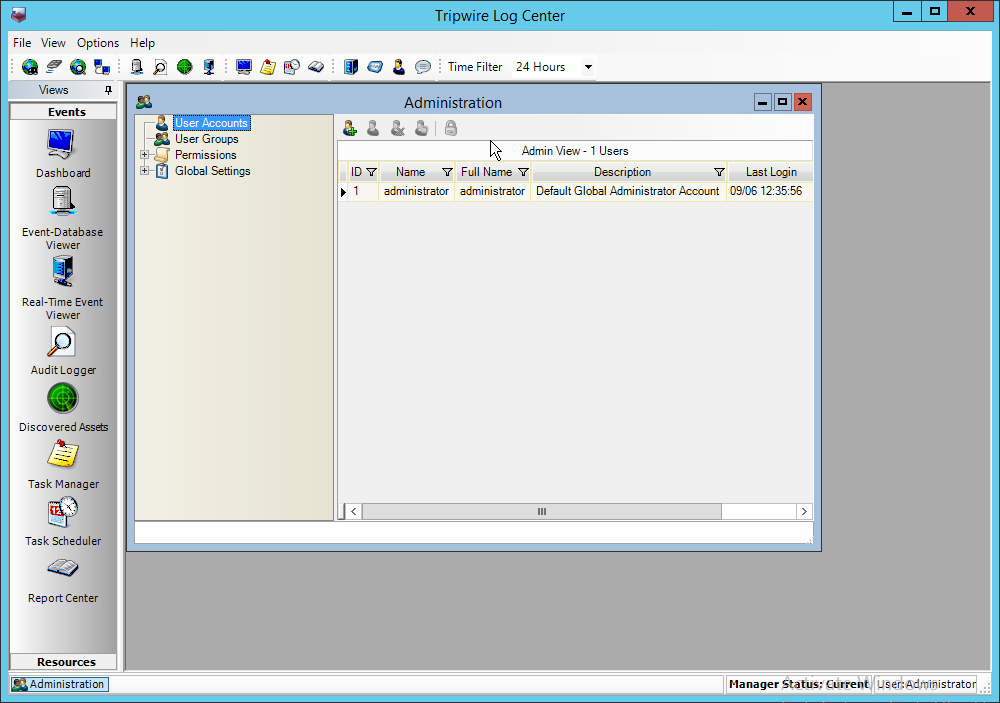Click the greyed Delete User icon
1000x703 pixels.
[x=397, y=128]
